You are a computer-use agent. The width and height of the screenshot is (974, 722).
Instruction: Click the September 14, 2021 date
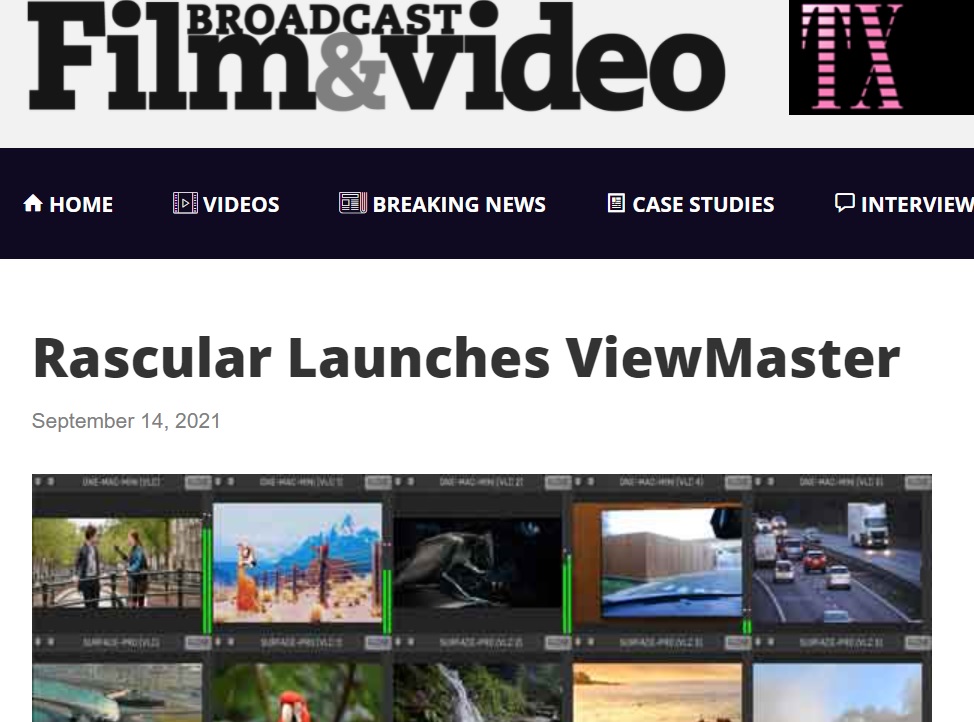pyautogui.click(x=126, y=421)
